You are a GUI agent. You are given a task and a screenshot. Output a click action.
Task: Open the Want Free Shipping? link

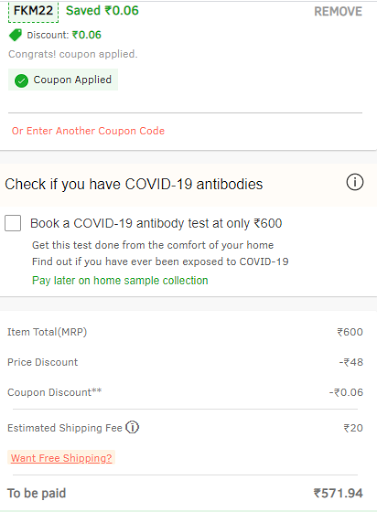(x=61, y=458)
